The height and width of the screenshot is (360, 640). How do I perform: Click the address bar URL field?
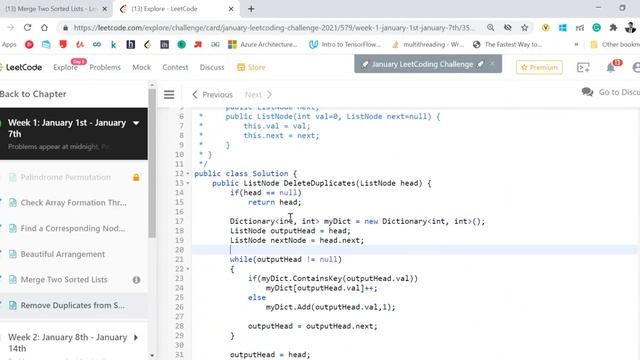click(x=274, y=28)
